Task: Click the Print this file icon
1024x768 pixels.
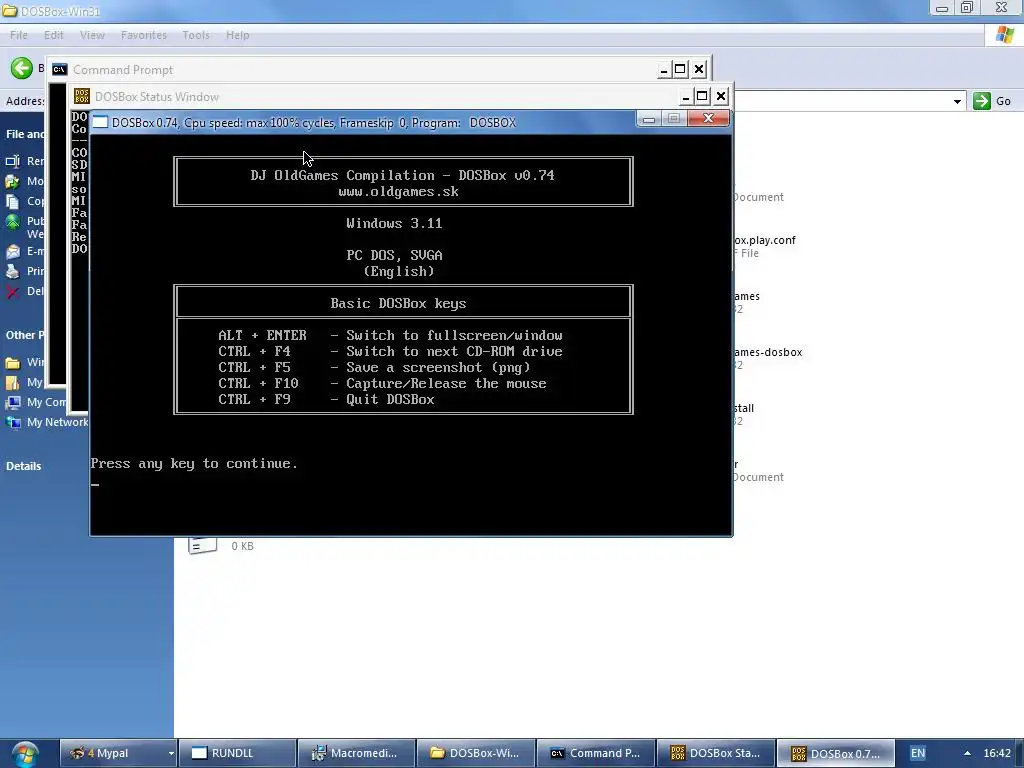Action: 12,271
